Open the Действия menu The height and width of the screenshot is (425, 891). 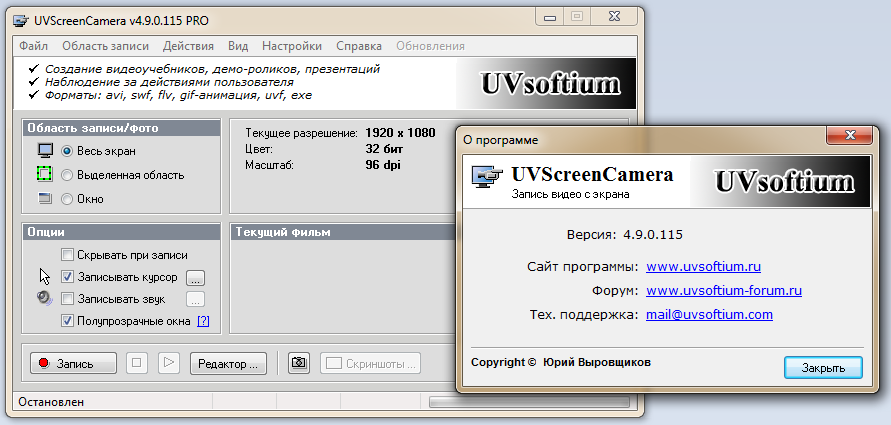pos(188,46)
